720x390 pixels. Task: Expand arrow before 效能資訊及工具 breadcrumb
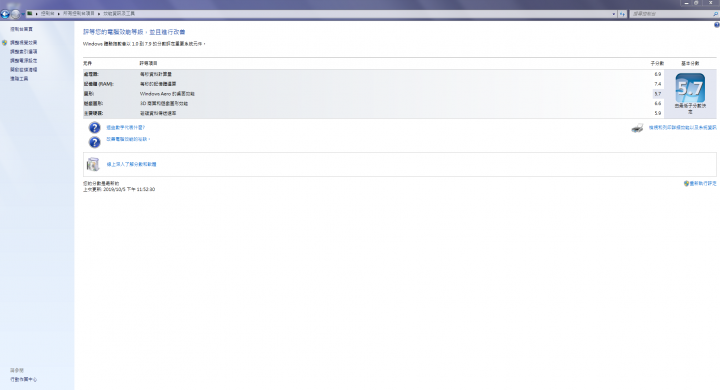[99, 14]
